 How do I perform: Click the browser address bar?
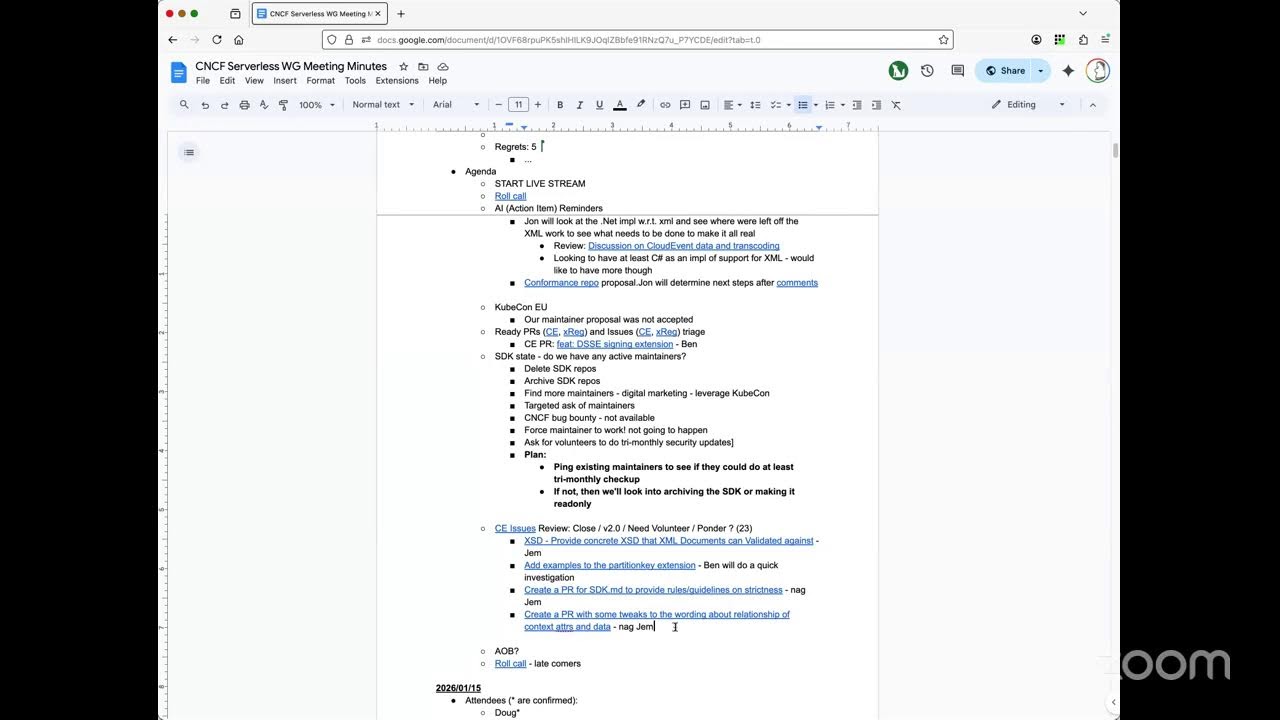637,40
